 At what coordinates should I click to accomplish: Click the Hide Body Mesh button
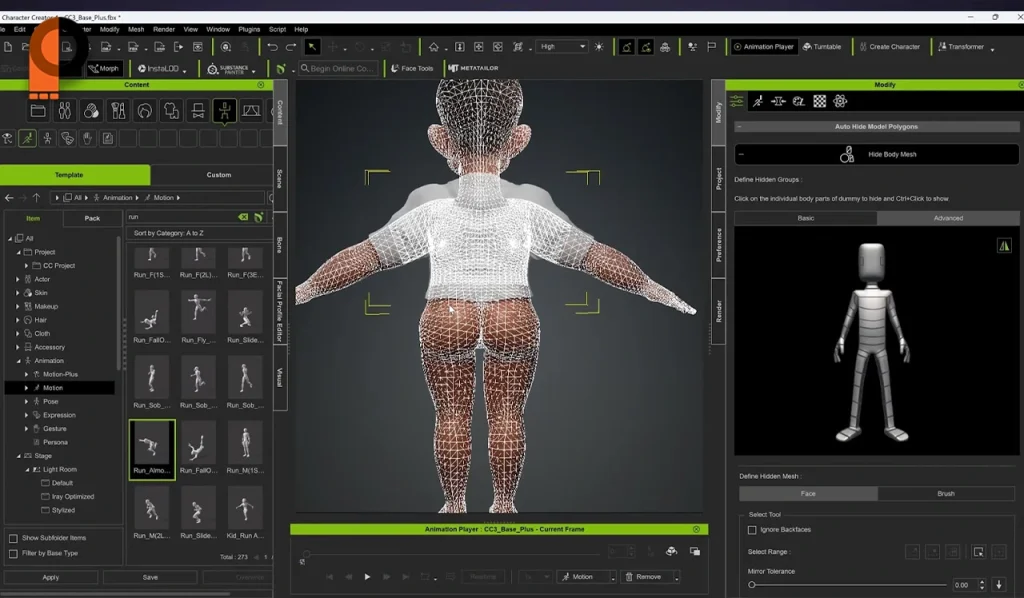(x=876, y=155)
